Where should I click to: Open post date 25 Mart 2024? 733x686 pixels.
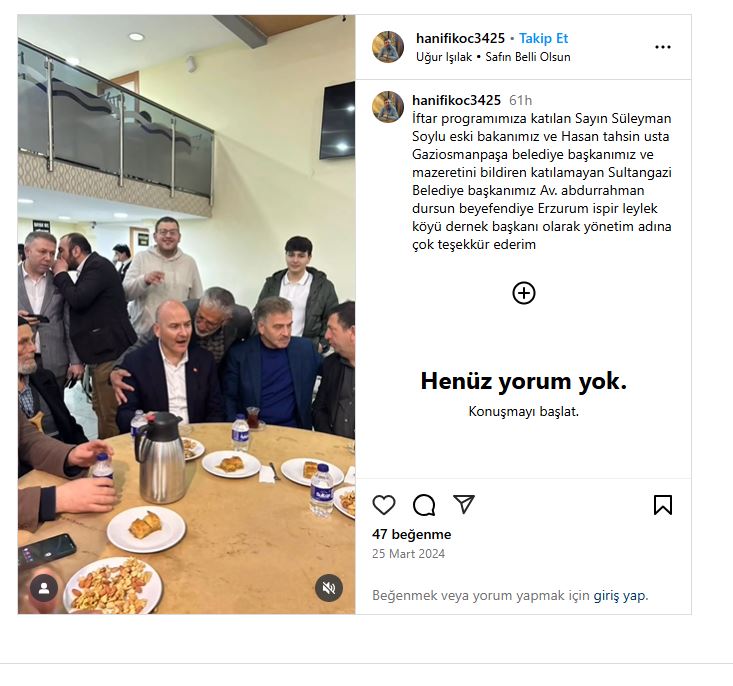pos(409,554)
